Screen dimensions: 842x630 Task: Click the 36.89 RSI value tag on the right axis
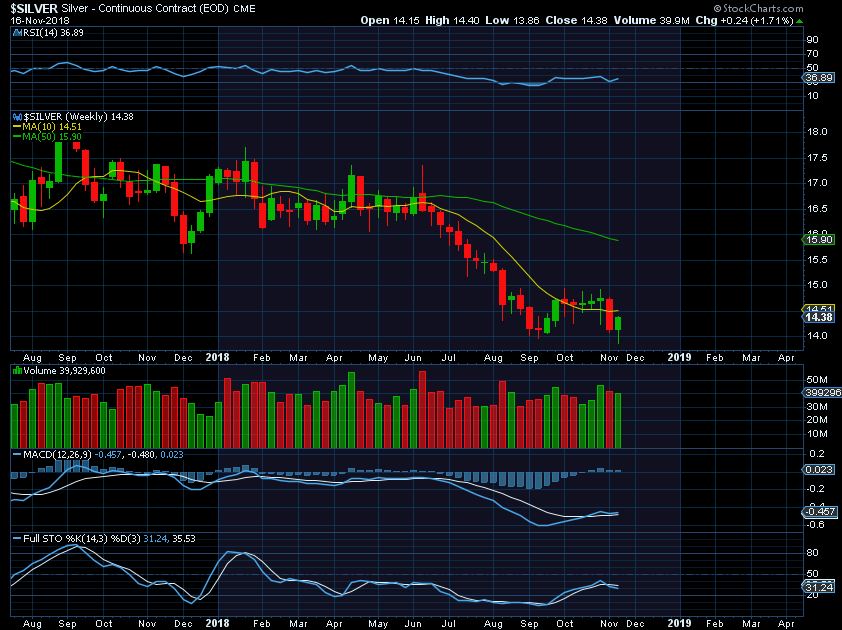[x=819, y=78]
